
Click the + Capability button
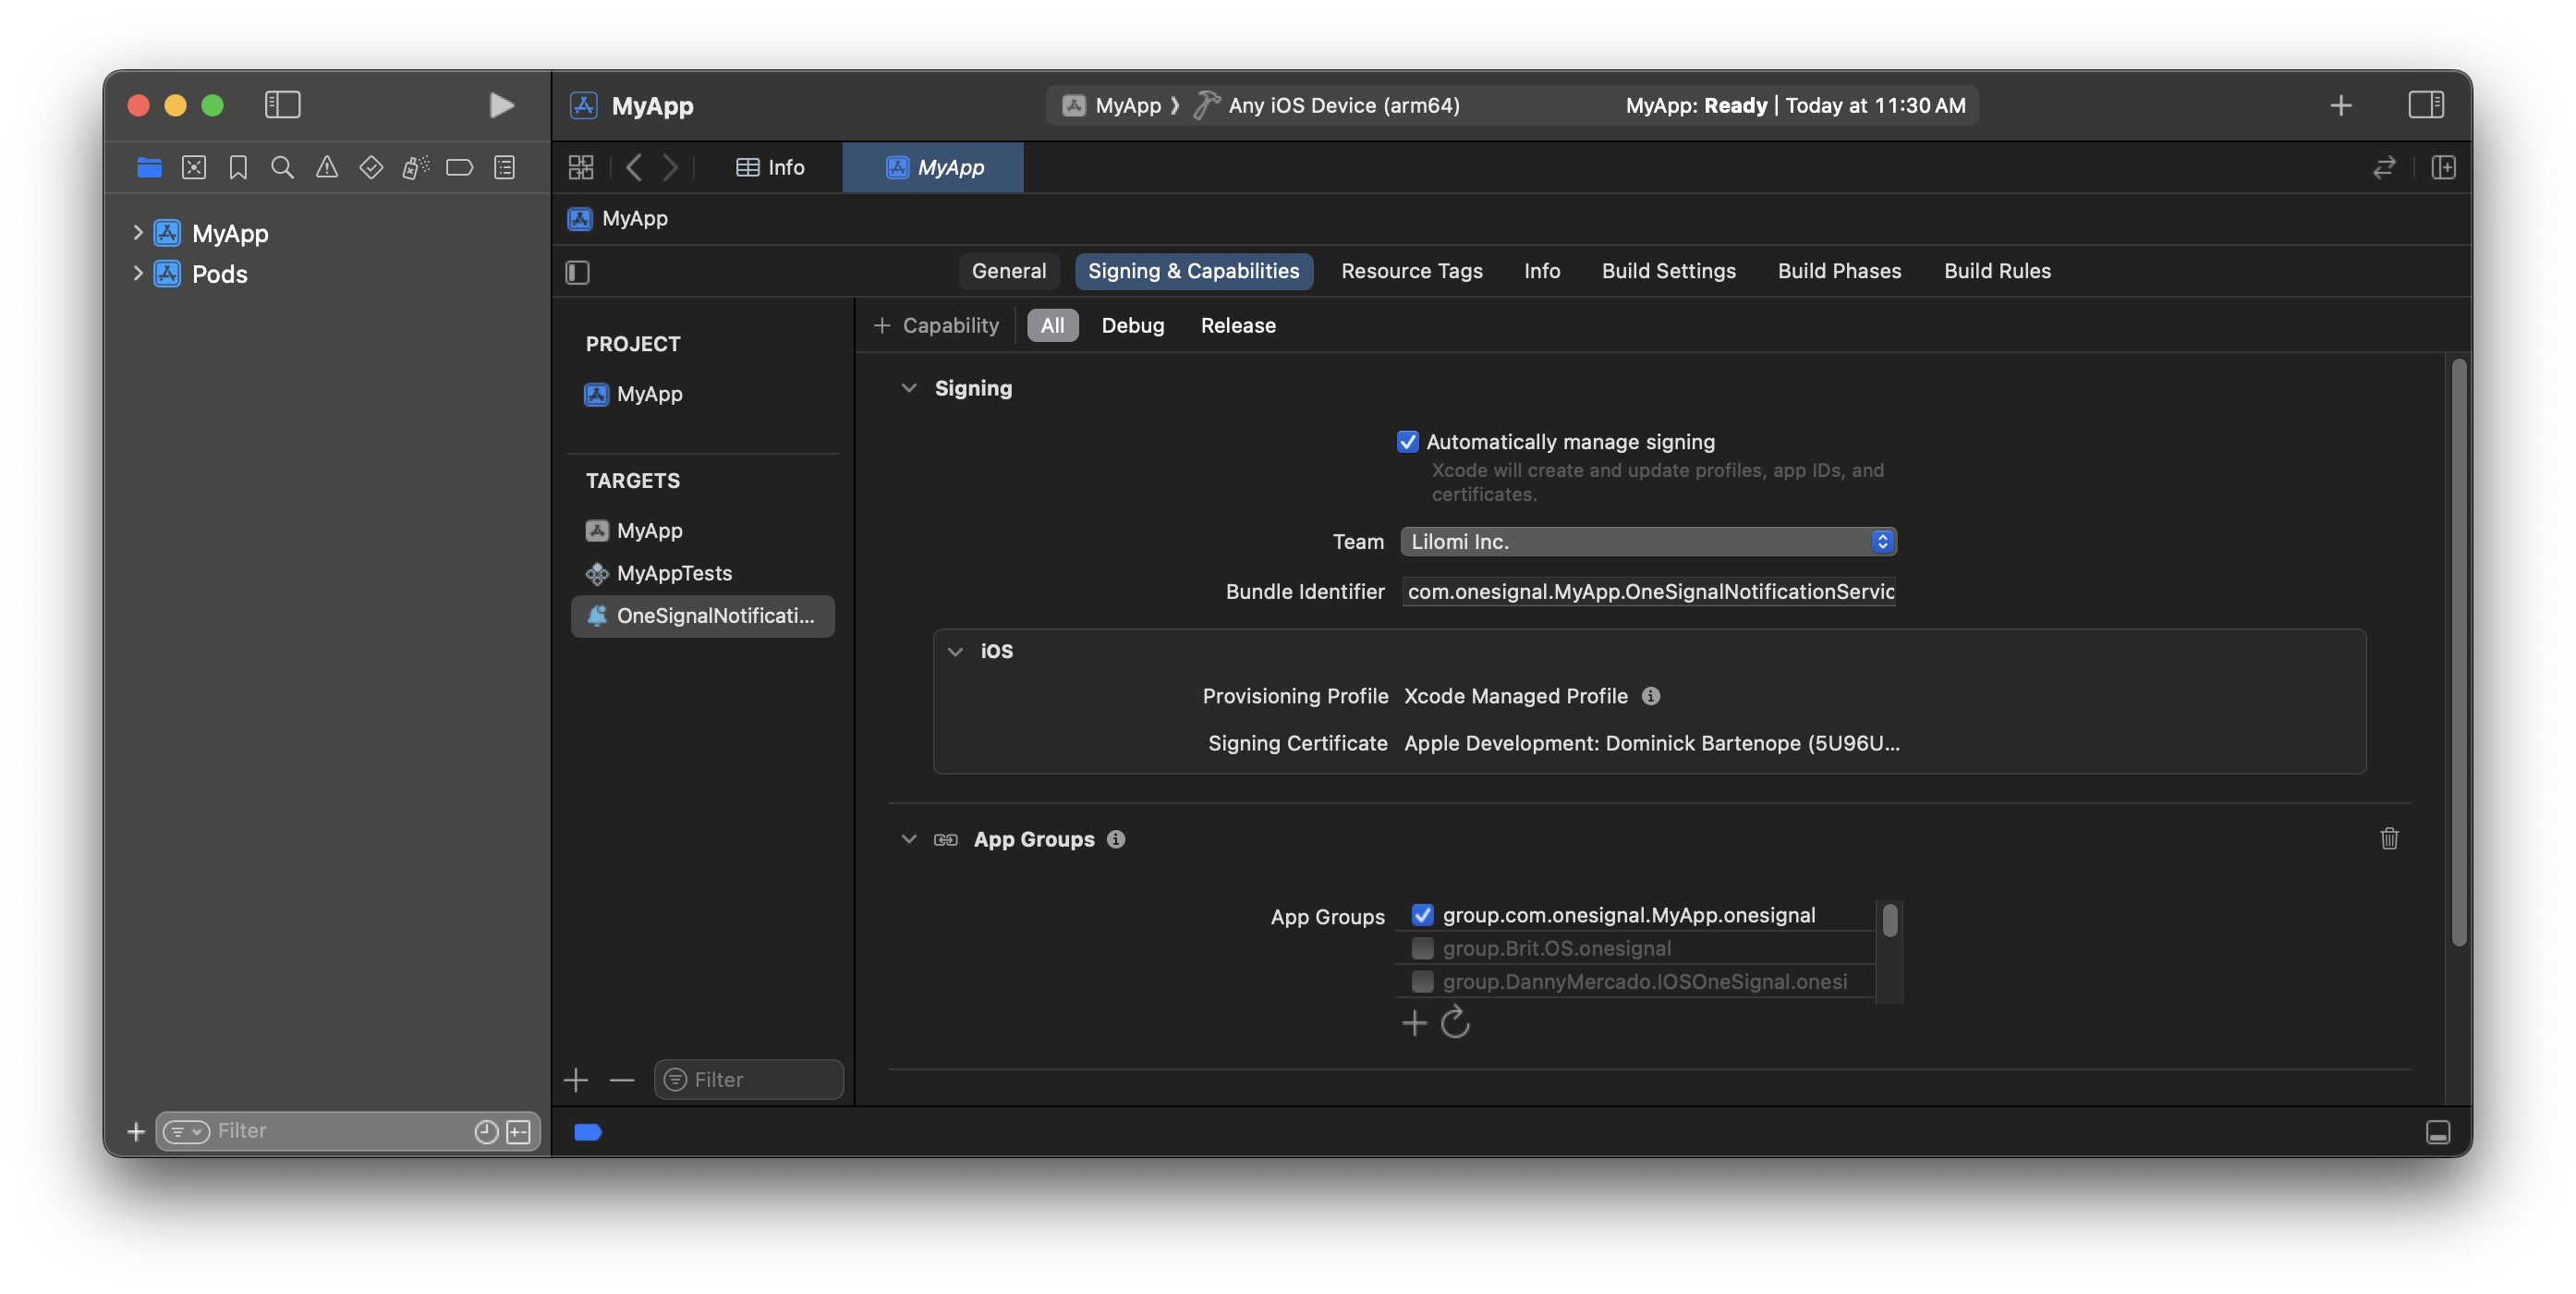point(936,326)
